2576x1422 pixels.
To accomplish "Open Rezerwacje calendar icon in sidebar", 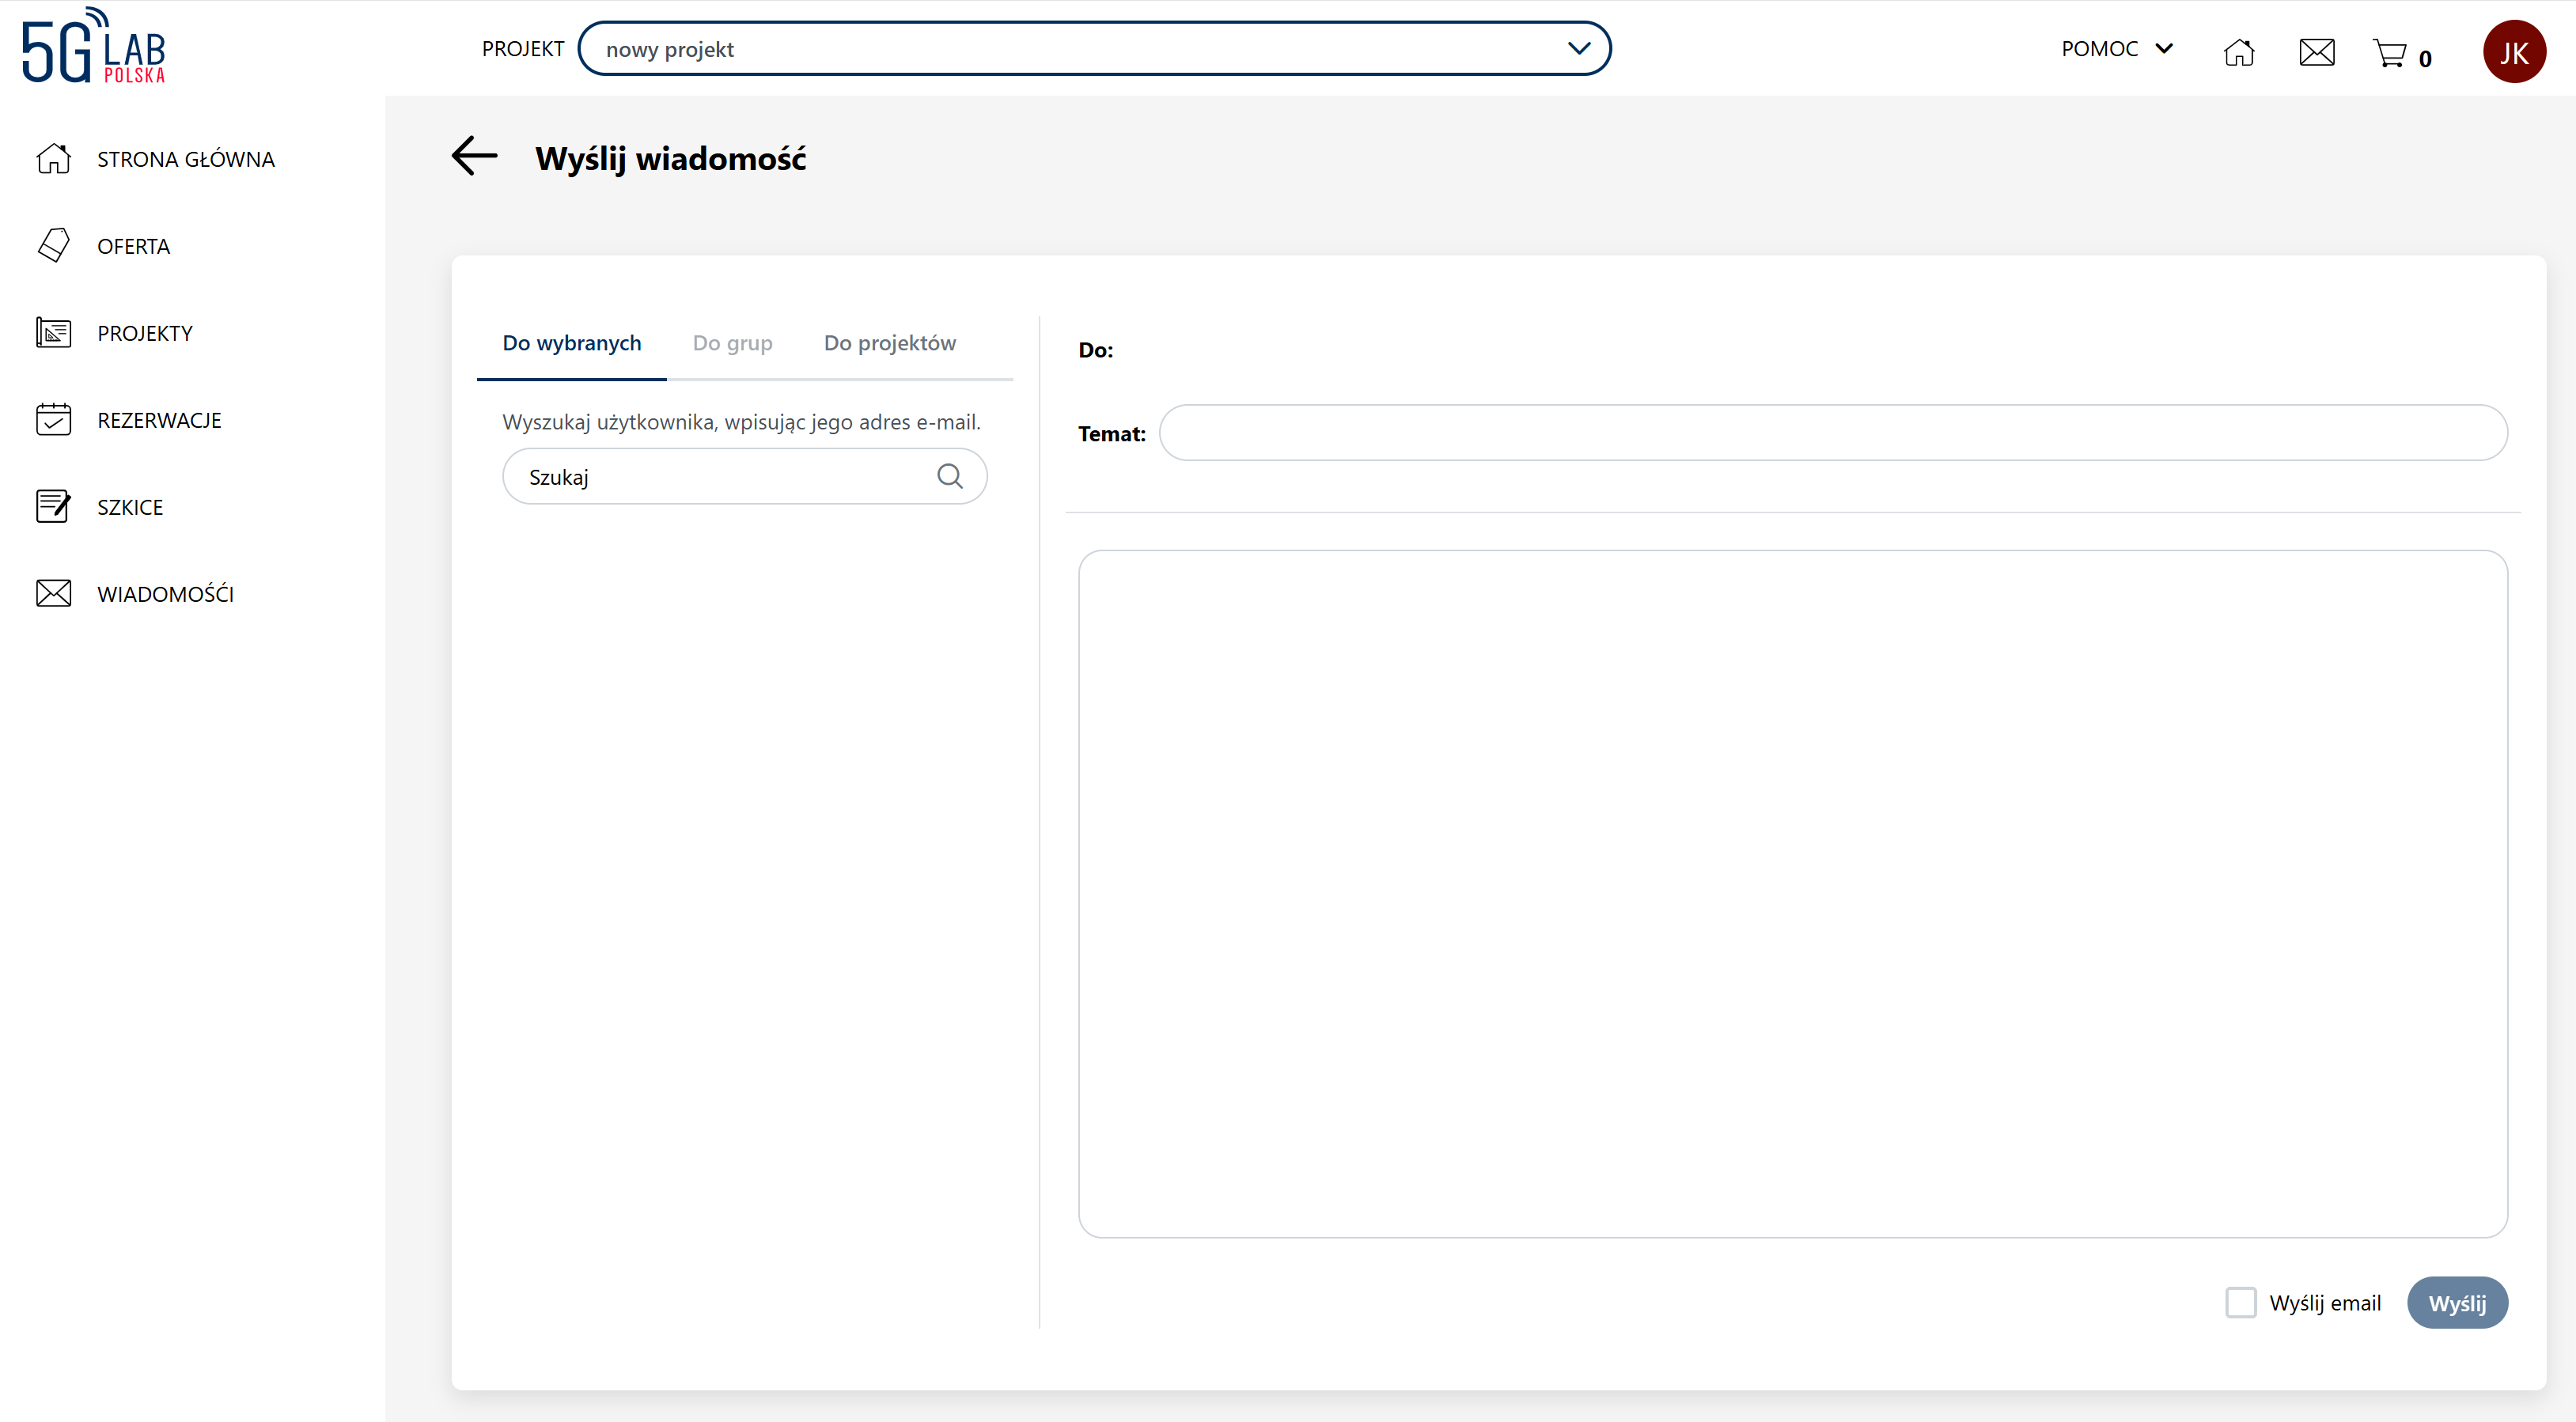I will coord(53,419).
